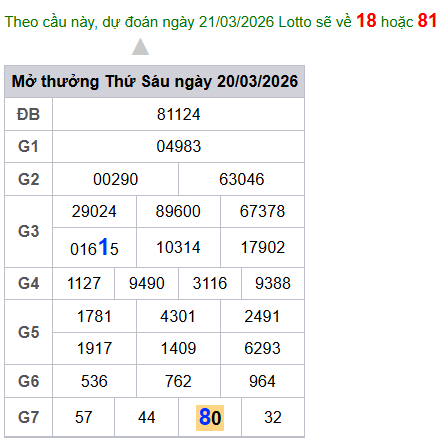Select G5 number 1409
This screenshot has height=443, width=442.
178,348
